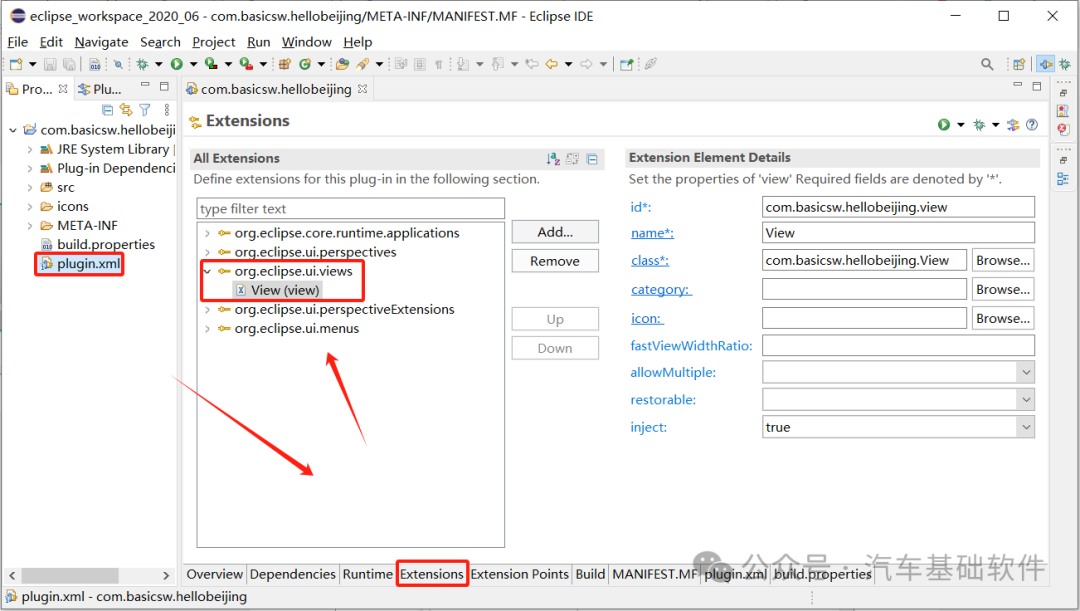Click the category: hyperlink label

click(x=661, y=290)
